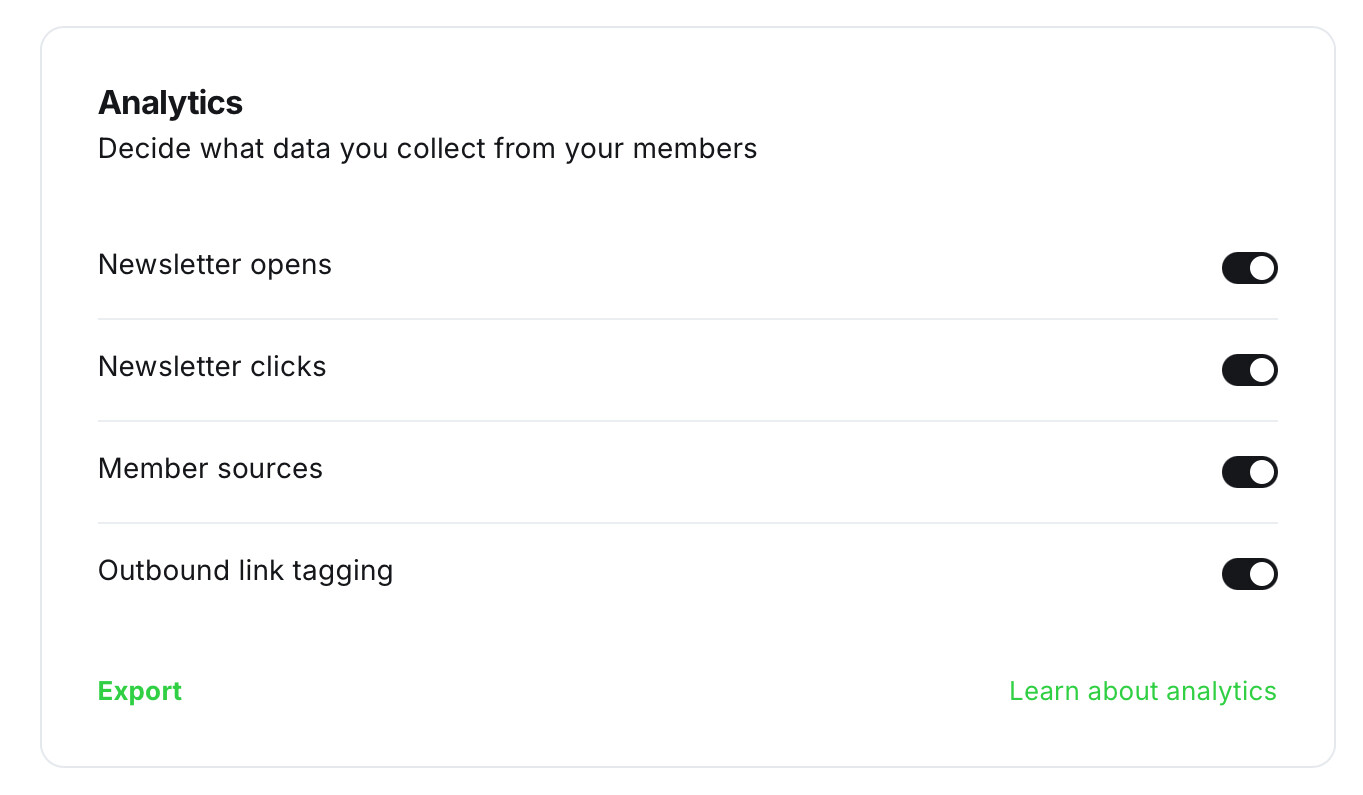Screen dimensions: 1363x795
Task: Select the Newsletter clicks label text
Action: [212, 367]
